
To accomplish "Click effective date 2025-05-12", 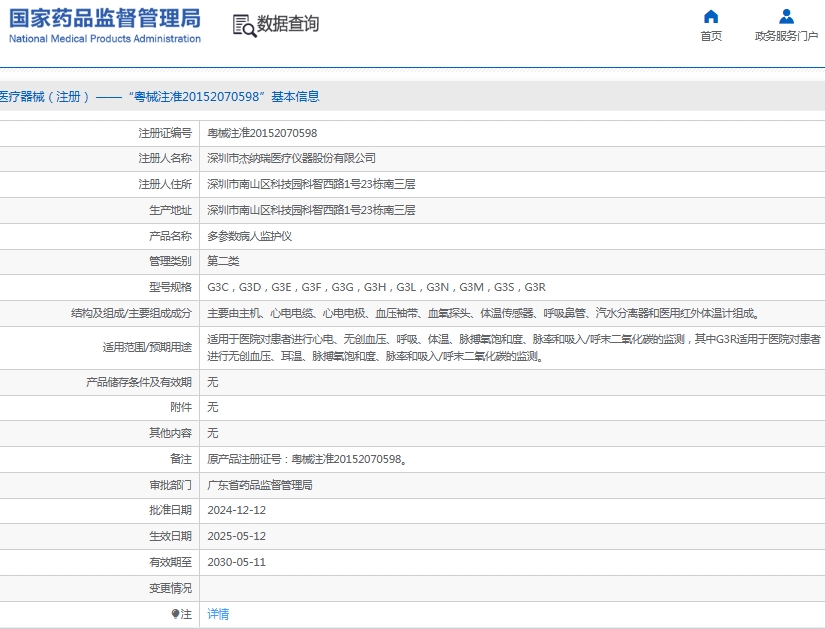I will pyautogui.click(x=236, y=536).
